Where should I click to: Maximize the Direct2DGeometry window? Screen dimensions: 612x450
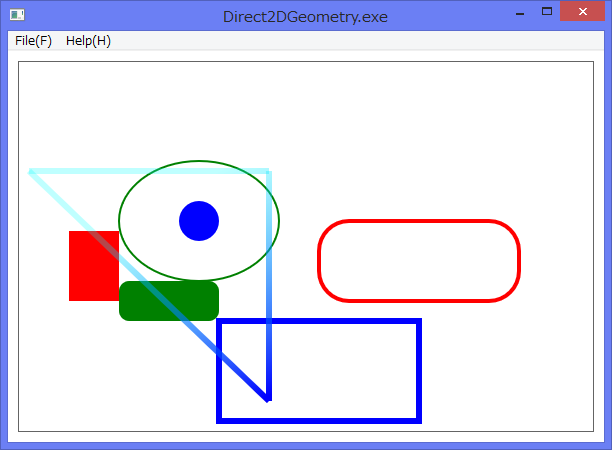[x=547, y=12]
